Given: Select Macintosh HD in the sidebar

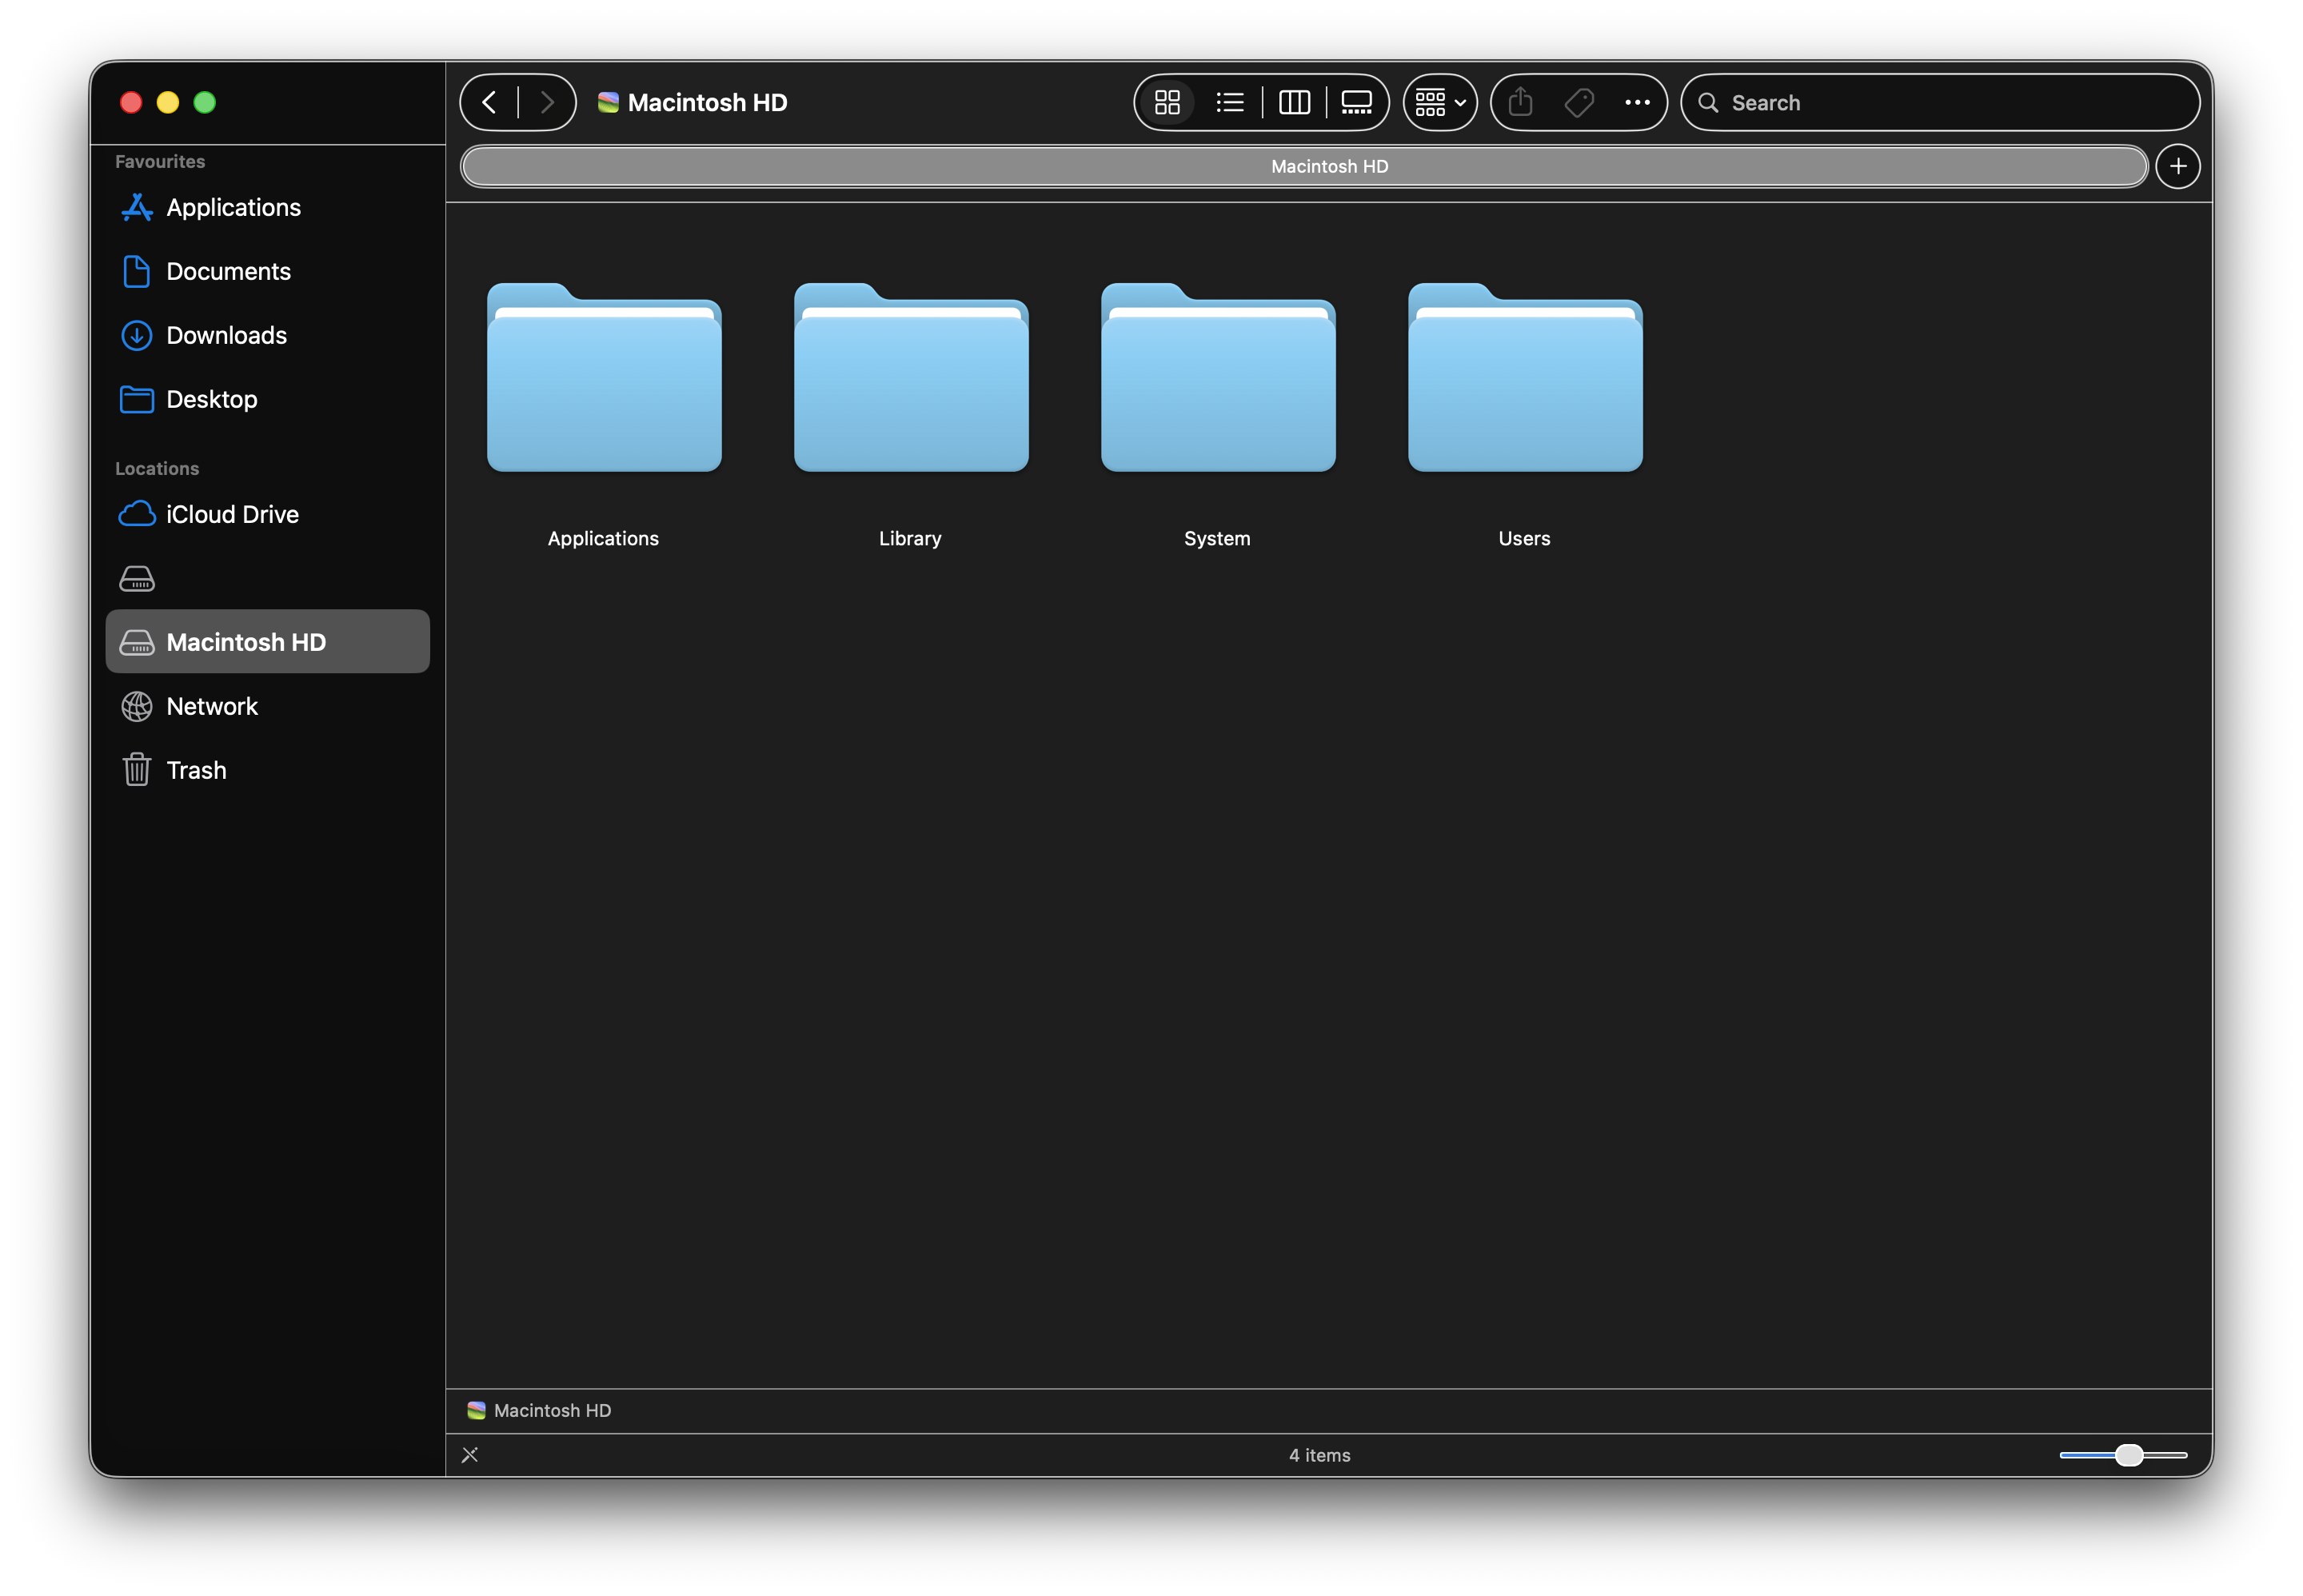Looking at the screenshot, I should [267, 641].
